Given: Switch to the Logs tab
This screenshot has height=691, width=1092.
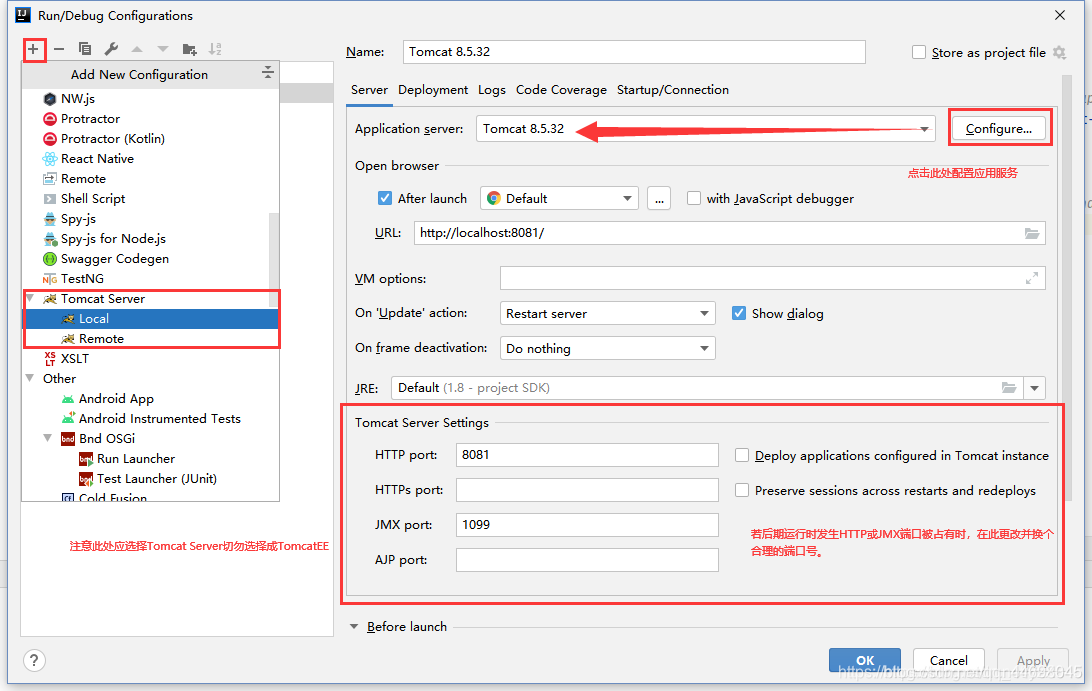Looking at the screenshot, I should (492, 90).
